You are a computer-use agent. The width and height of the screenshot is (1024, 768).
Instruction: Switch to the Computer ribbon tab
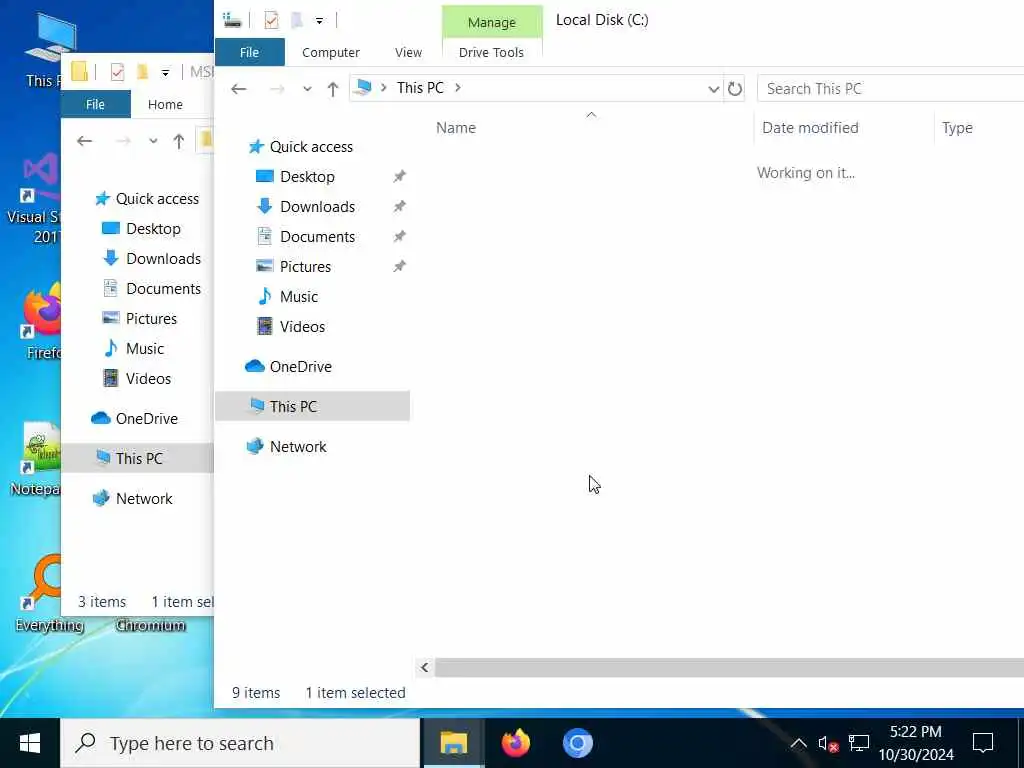coord(330,52)
